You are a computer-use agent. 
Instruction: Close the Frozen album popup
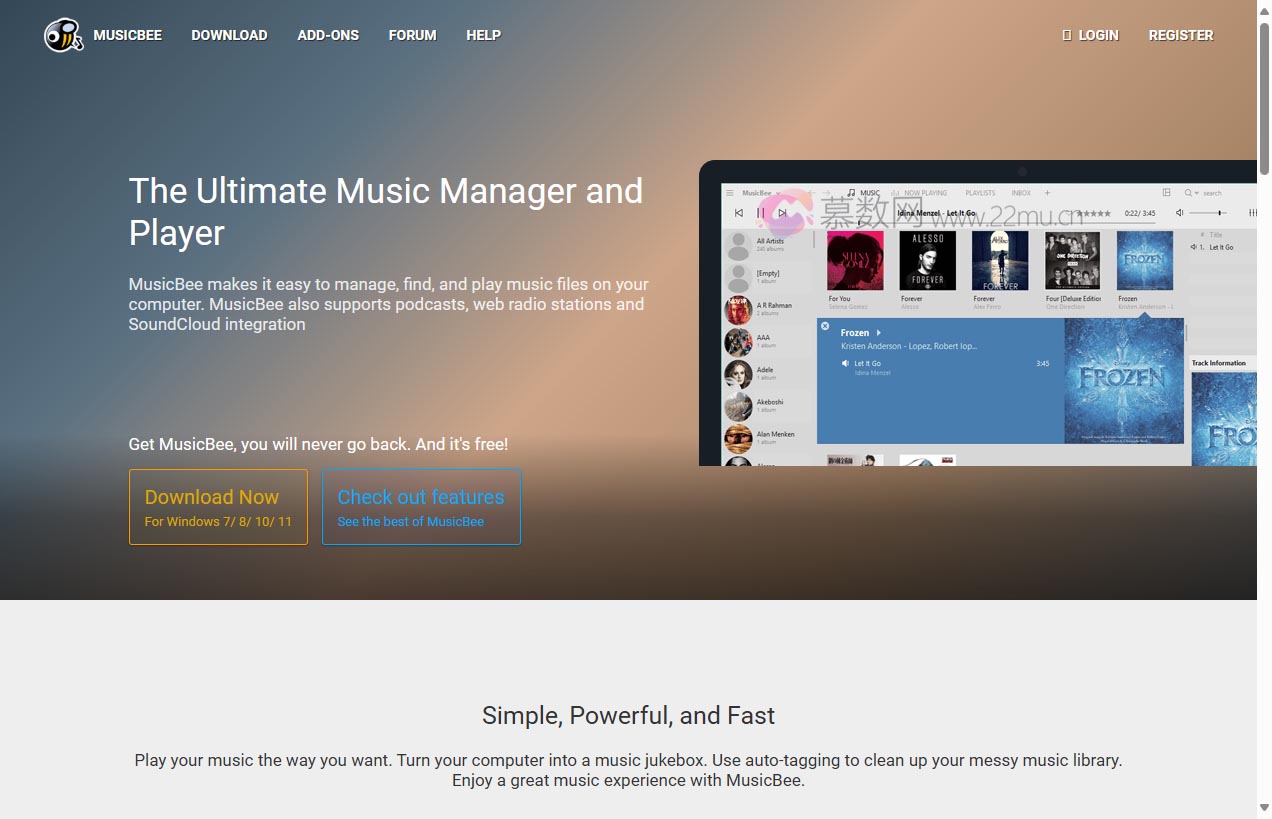pyautogui.click(x=825, y=326)
